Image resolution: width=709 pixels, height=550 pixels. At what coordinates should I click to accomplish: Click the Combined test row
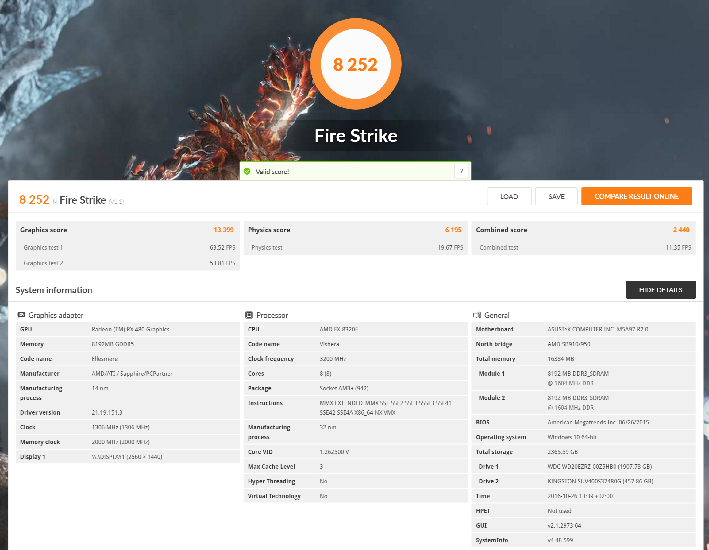coord(583,247)
